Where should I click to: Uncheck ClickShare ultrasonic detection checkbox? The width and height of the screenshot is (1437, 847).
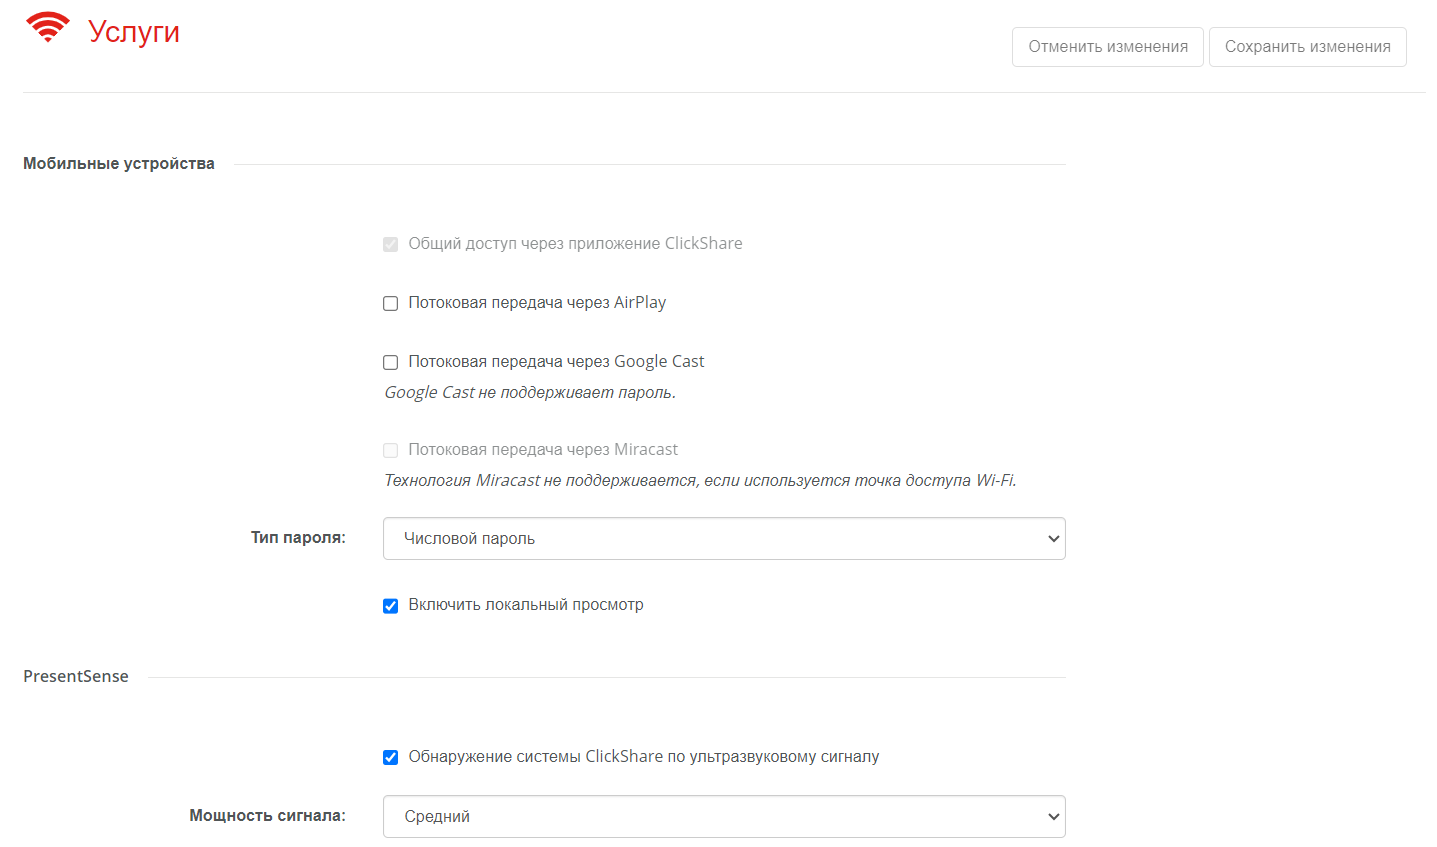tap(391, 757)
